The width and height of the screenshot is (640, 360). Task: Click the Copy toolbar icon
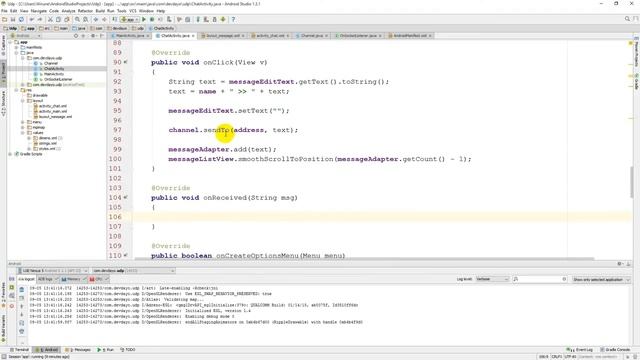(x=58, y=19)
